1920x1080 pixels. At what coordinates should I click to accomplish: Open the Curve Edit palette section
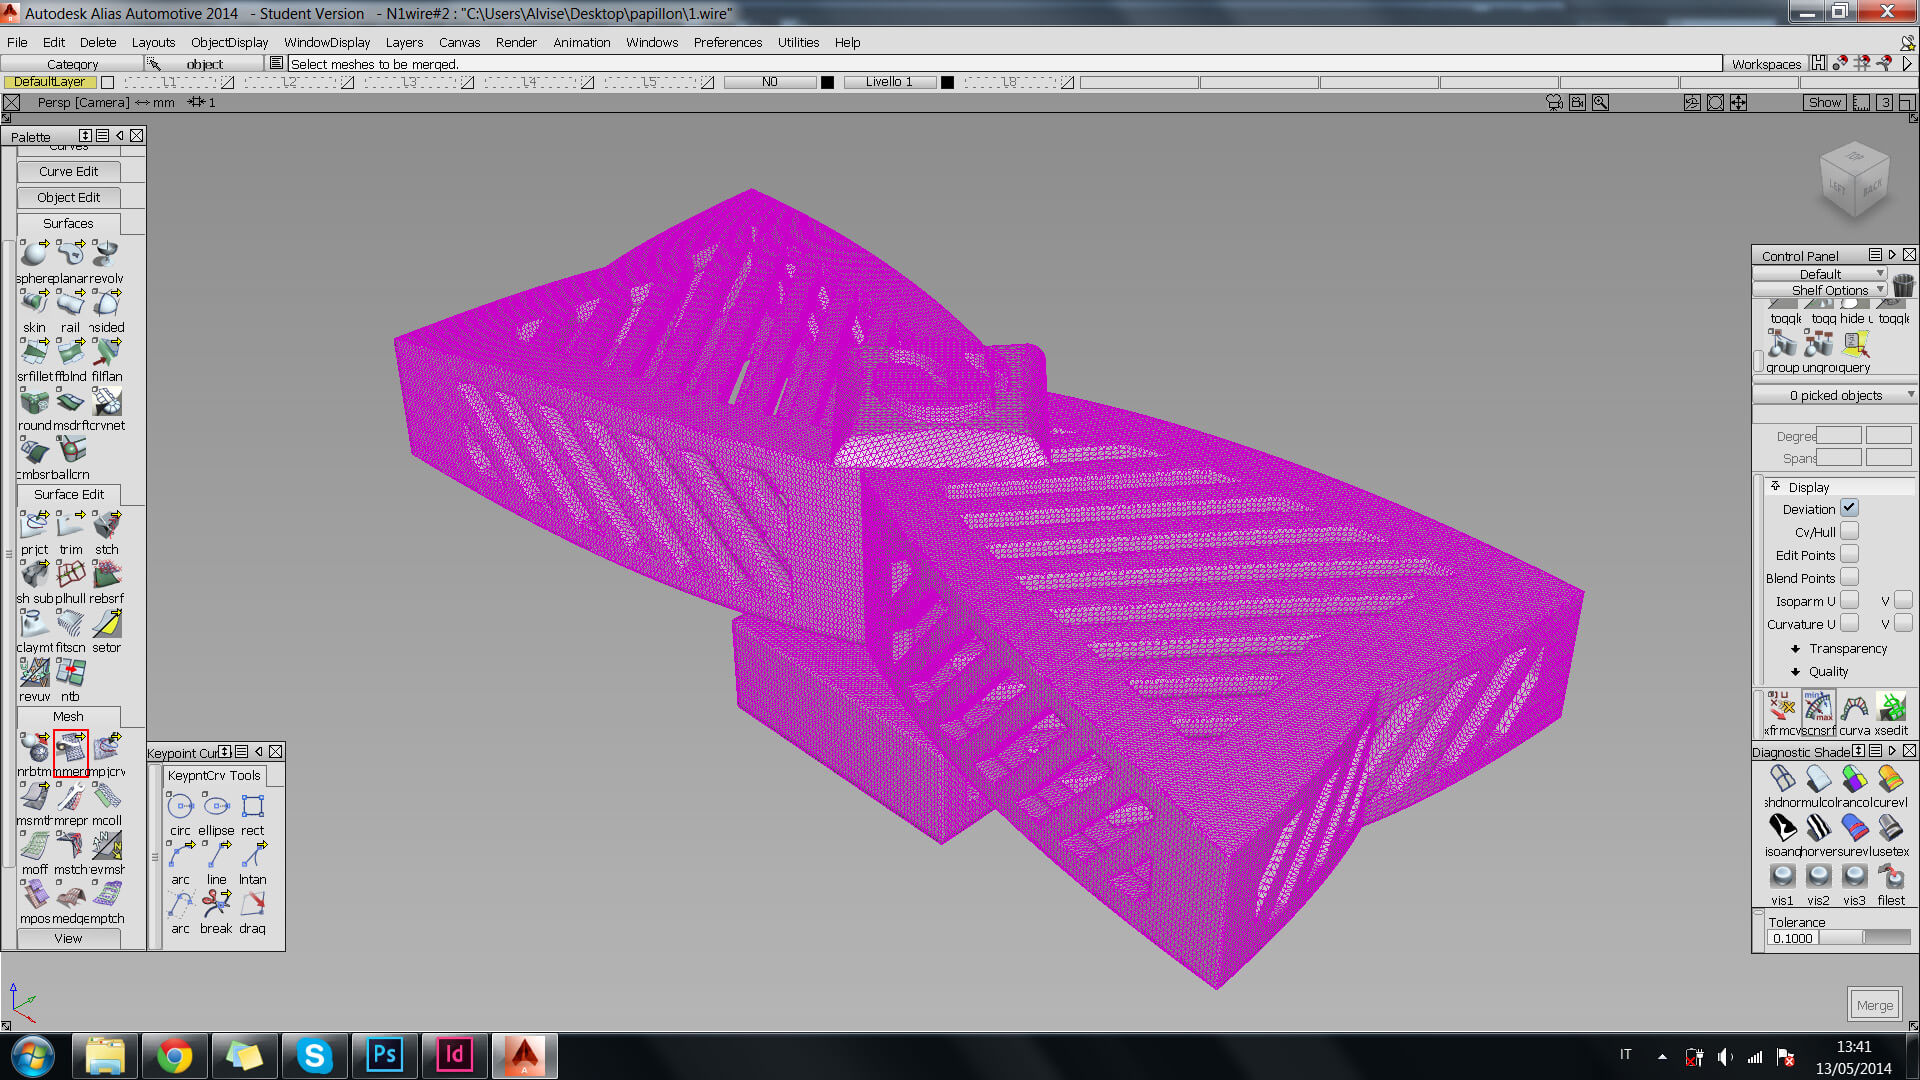(68, 171)
